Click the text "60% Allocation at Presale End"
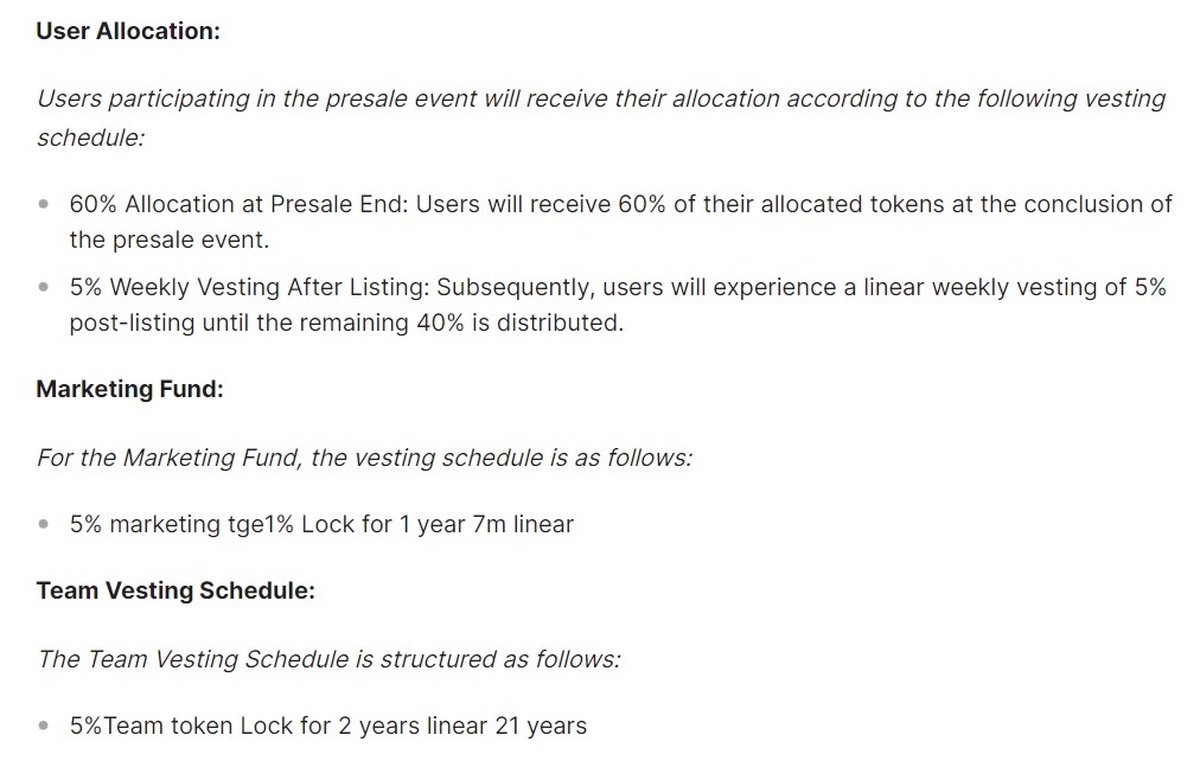Viewport: 1200px width, 767px height. tap(238, 205)
